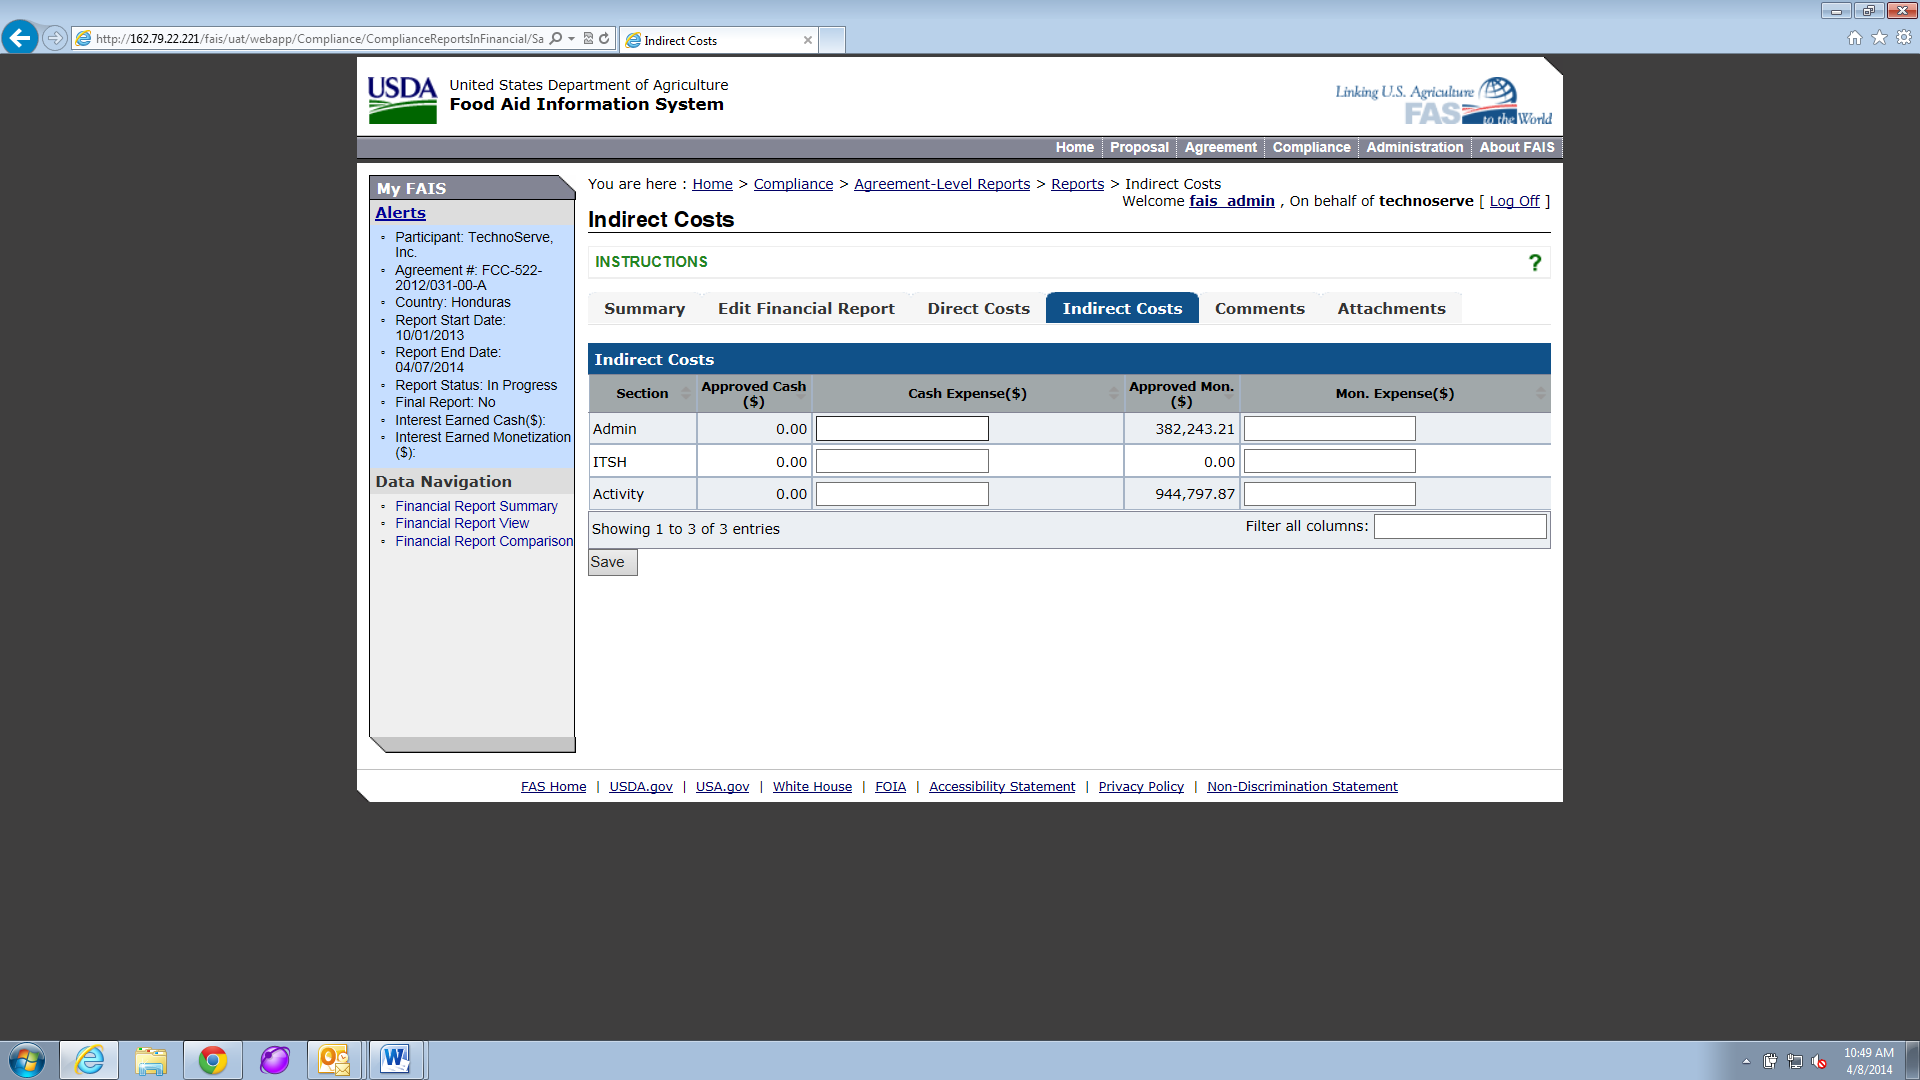
Task: Sort table by Section column
Action: click(x=642, y=394)
